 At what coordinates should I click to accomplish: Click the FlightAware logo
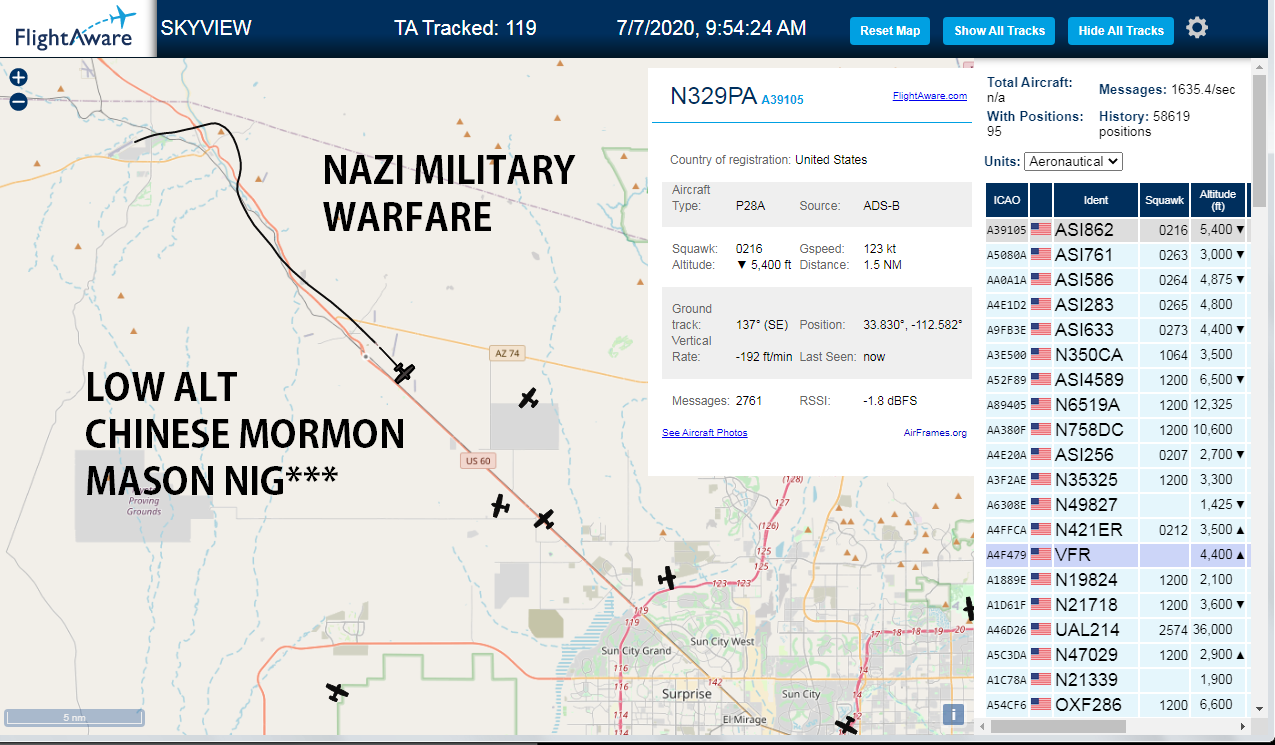[x=75, y=28]
